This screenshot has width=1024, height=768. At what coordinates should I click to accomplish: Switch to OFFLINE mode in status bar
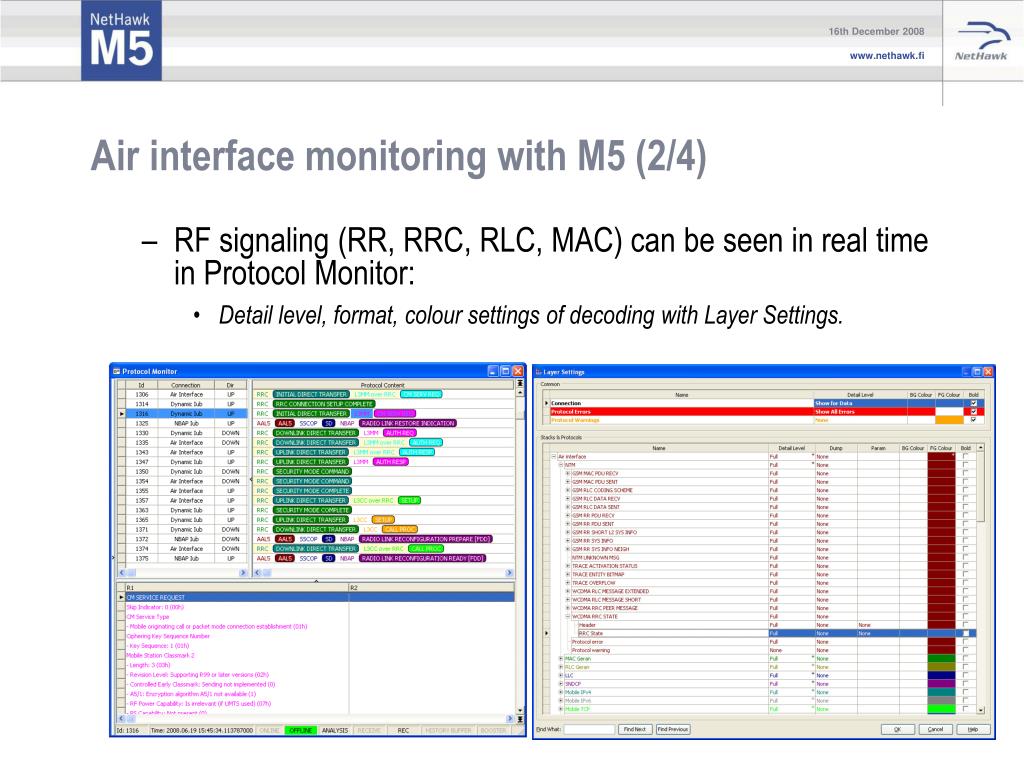point(300,730)
